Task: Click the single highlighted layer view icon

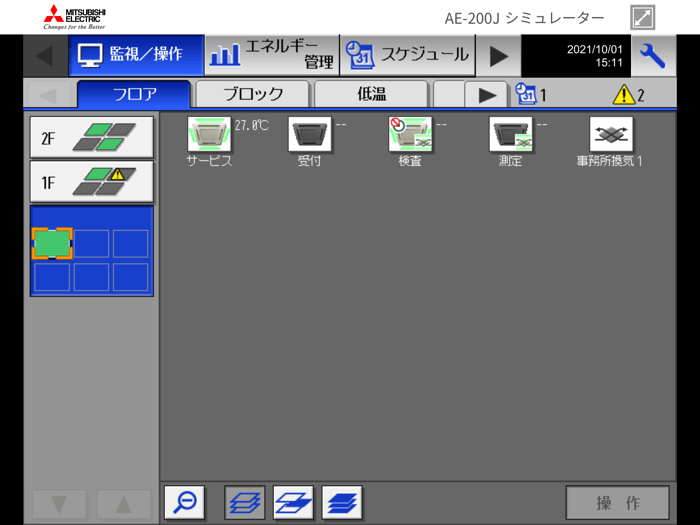Action: point(293,503)
